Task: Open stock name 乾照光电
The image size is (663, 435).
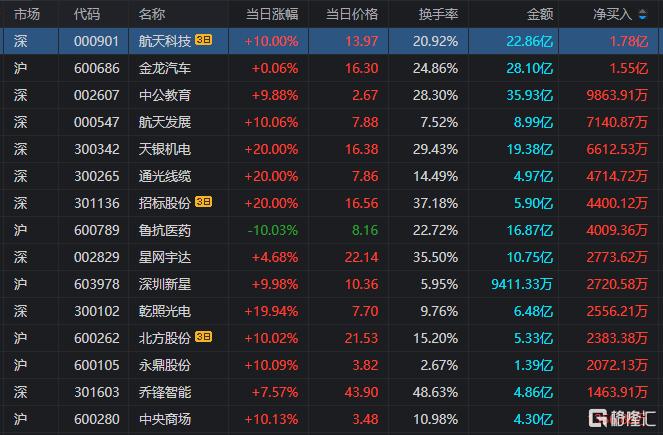Action: [164, 310]
